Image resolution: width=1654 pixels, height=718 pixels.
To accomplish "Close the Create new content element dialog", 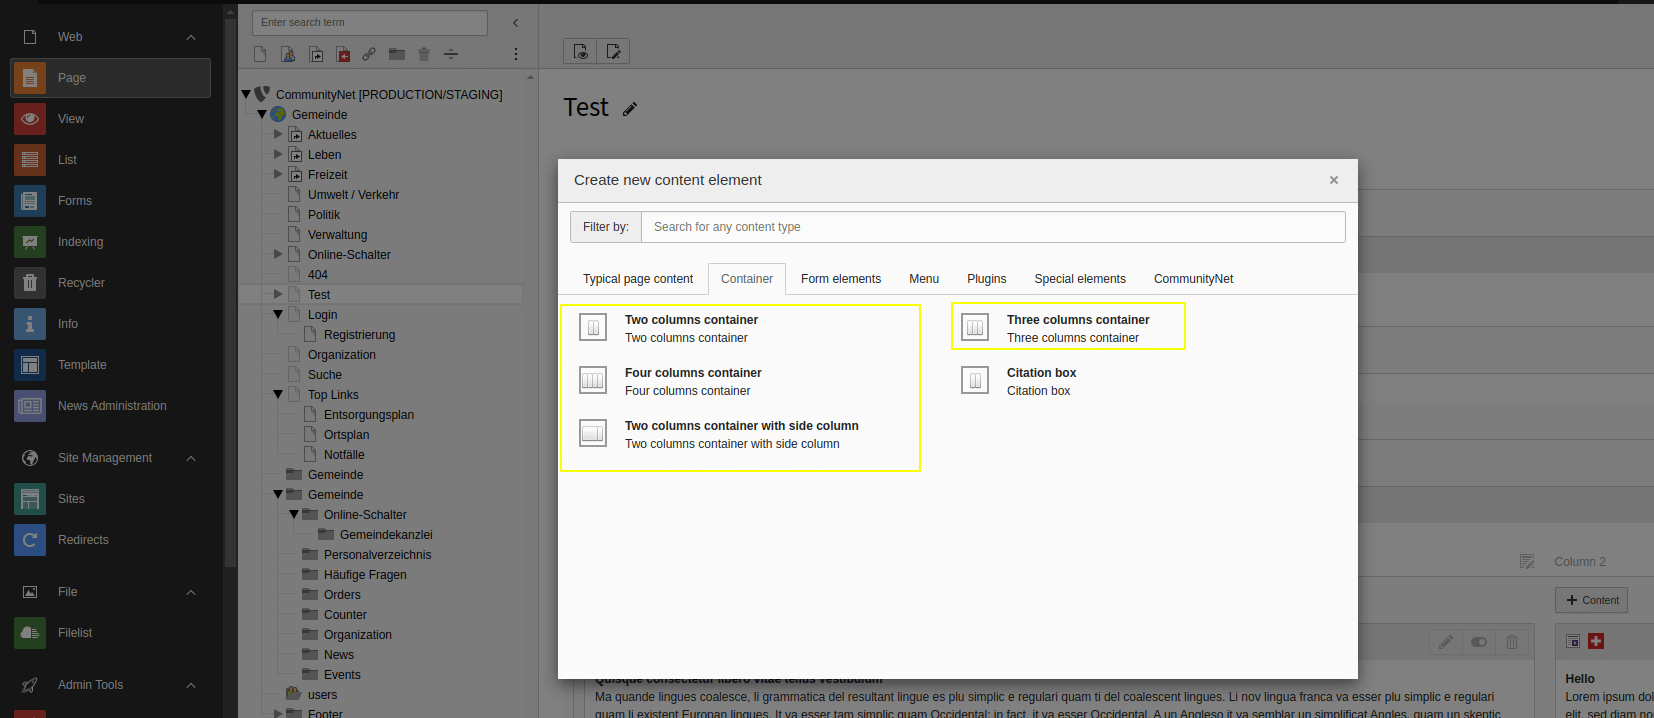I will (x=1334, y=180).
